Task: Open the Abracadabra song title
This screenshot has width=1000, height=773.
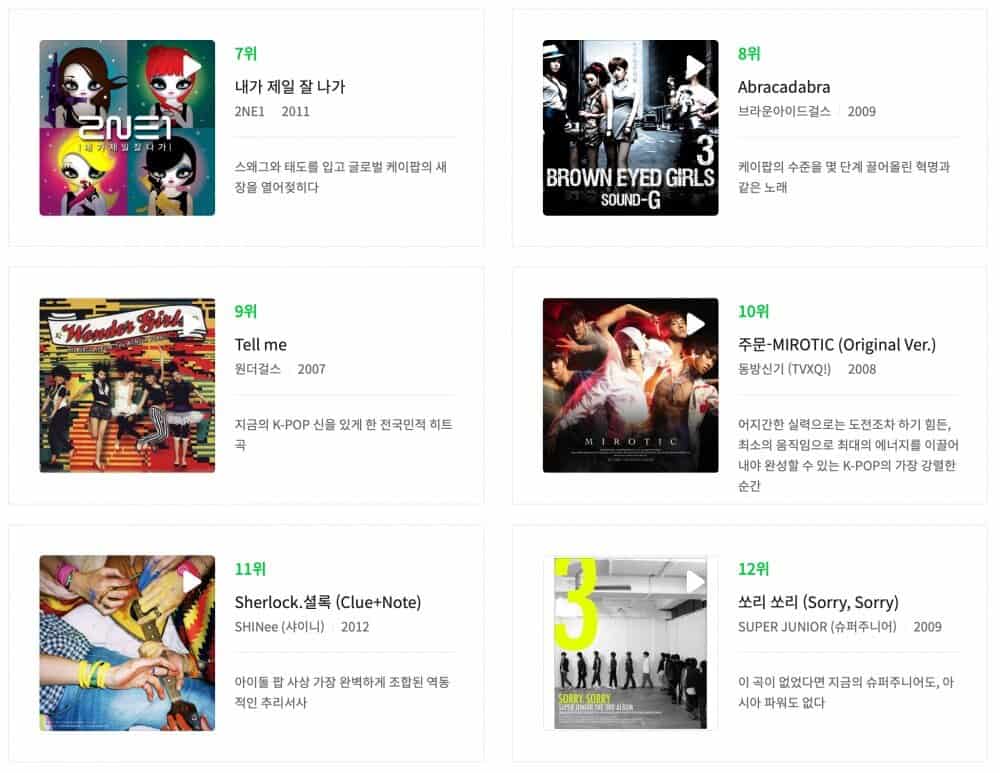Action: (784, 87)
